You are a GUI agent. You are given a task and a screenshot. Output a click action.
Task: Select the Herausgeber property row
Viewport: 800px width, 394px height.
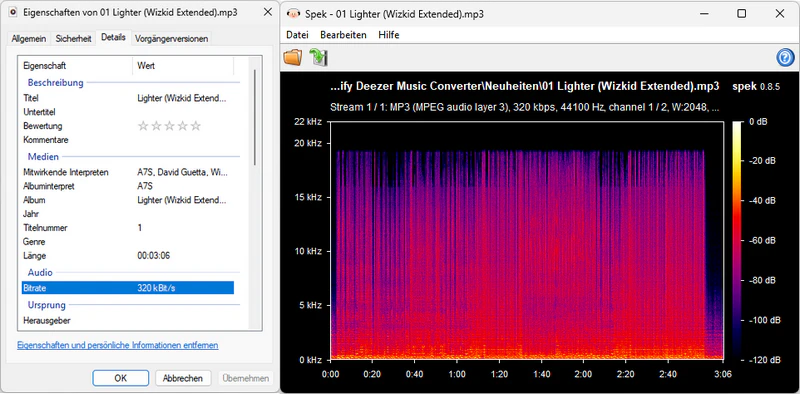pos(128,321)
